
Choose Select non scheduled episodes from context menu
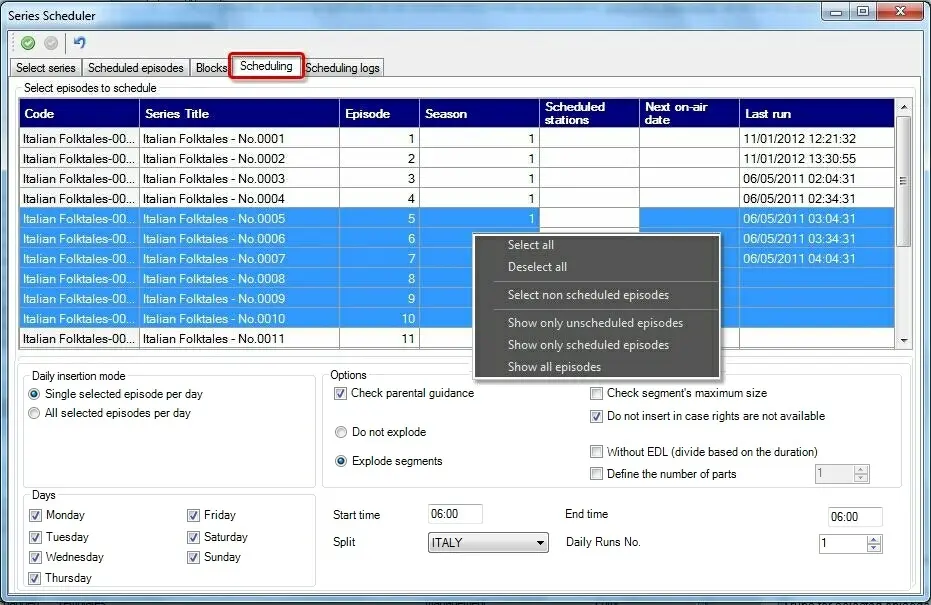(x=588, y=295)
